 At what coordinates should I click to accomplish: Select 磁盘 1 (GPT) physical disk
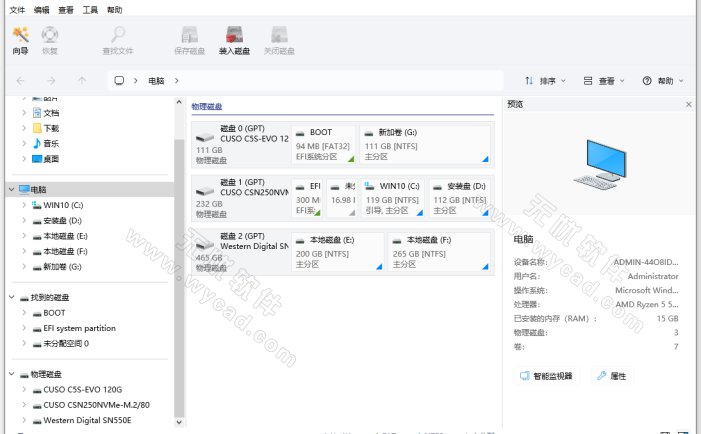click(x=241, y=198)
